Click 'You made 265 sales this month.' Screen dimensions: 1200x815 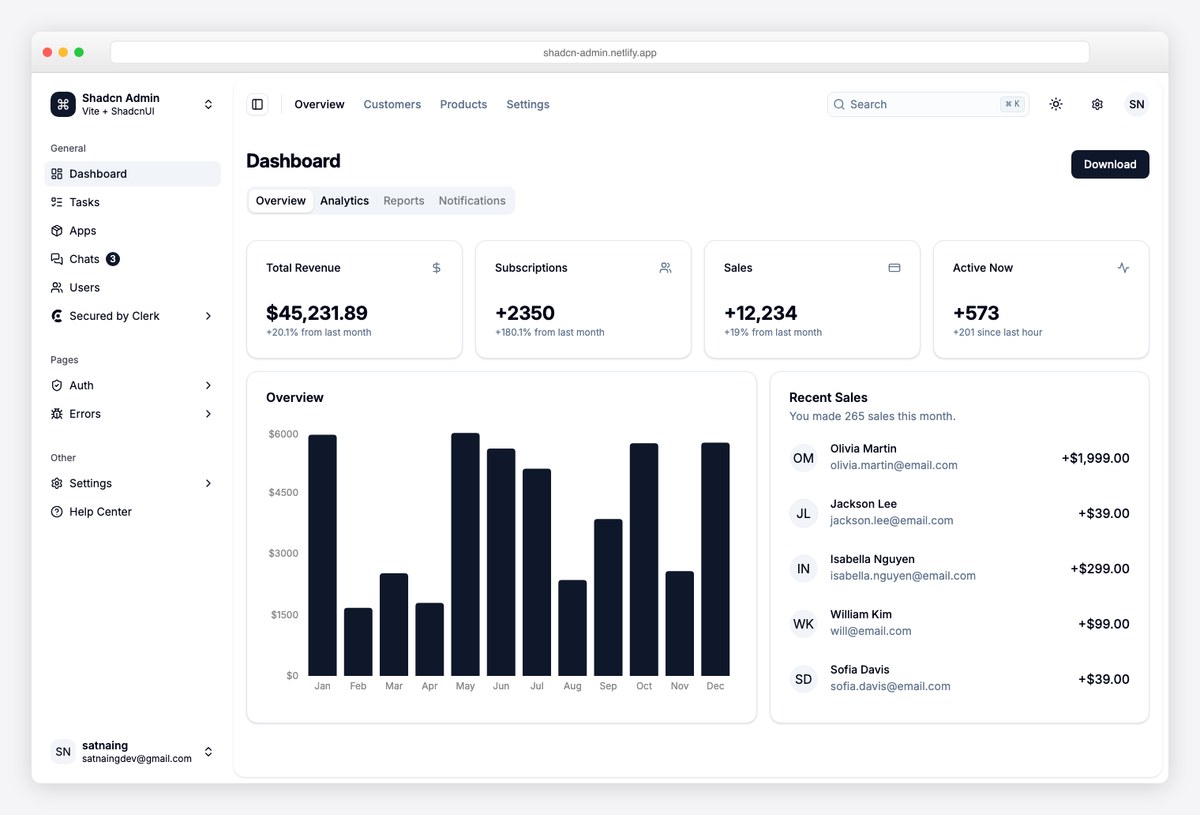point(872,416)
